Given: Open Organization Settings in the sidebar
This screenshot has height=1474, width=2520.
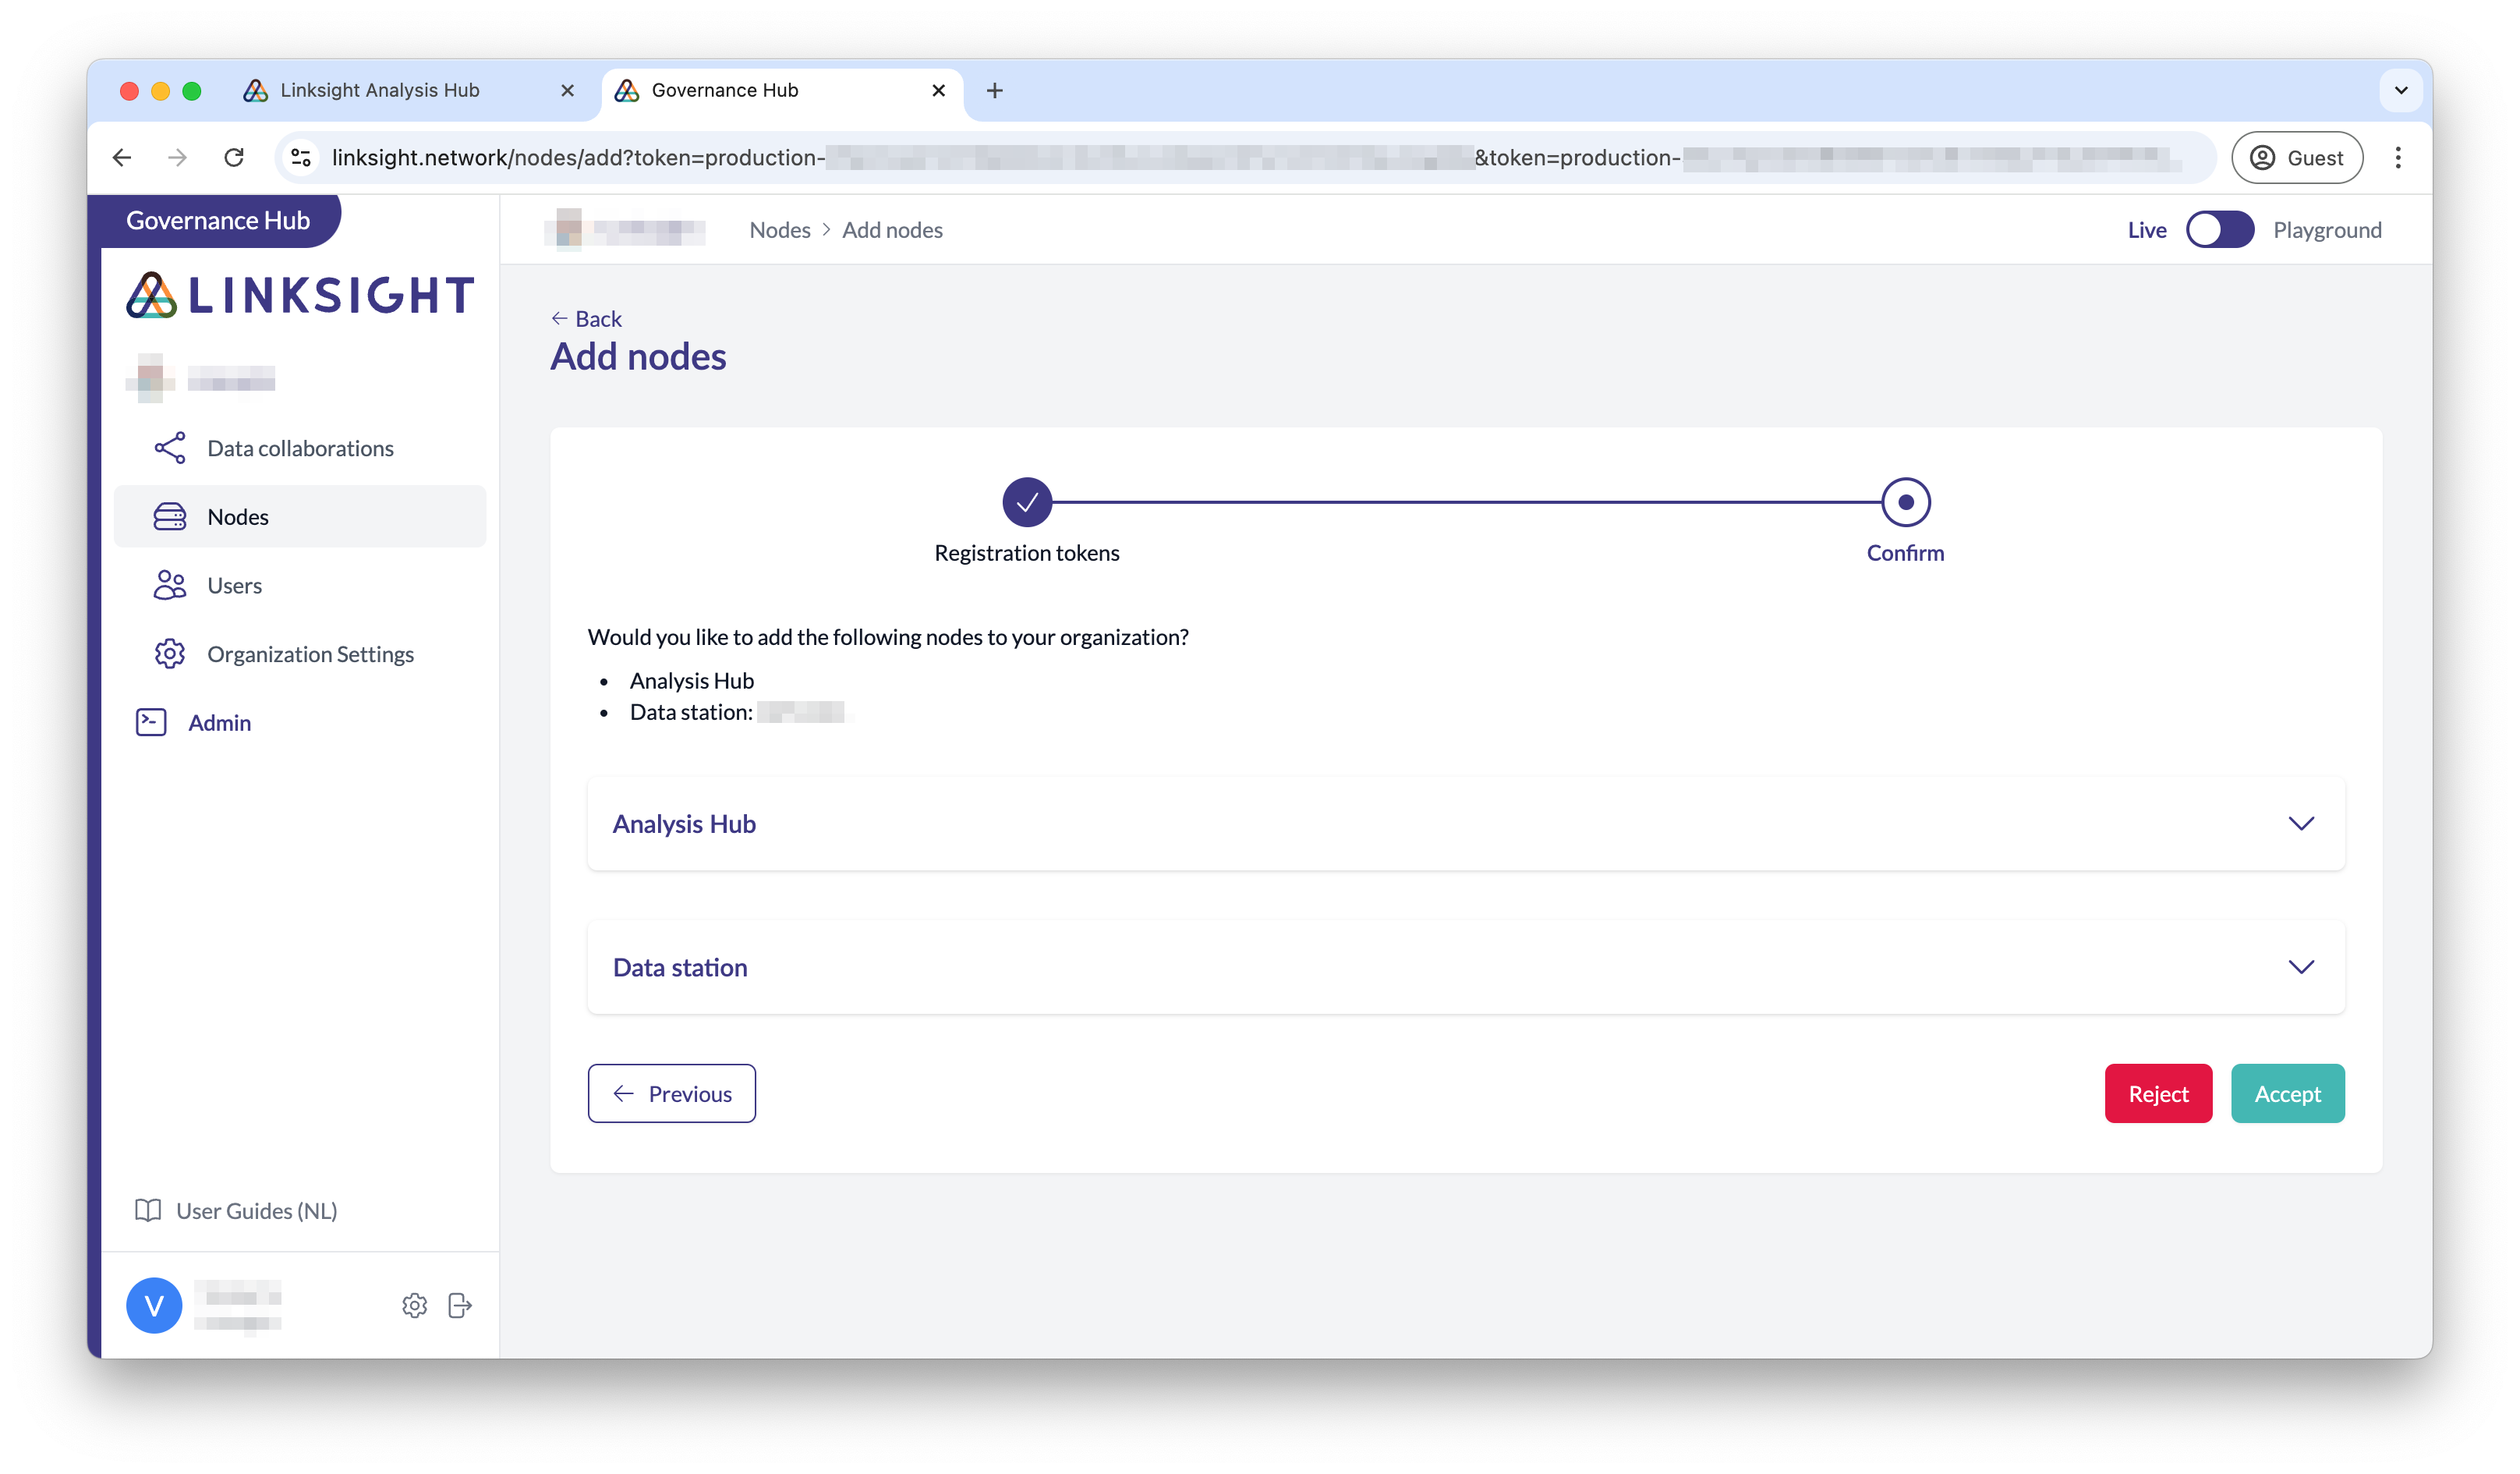Looking at the screenshot, I should click(x=300, y=654).
